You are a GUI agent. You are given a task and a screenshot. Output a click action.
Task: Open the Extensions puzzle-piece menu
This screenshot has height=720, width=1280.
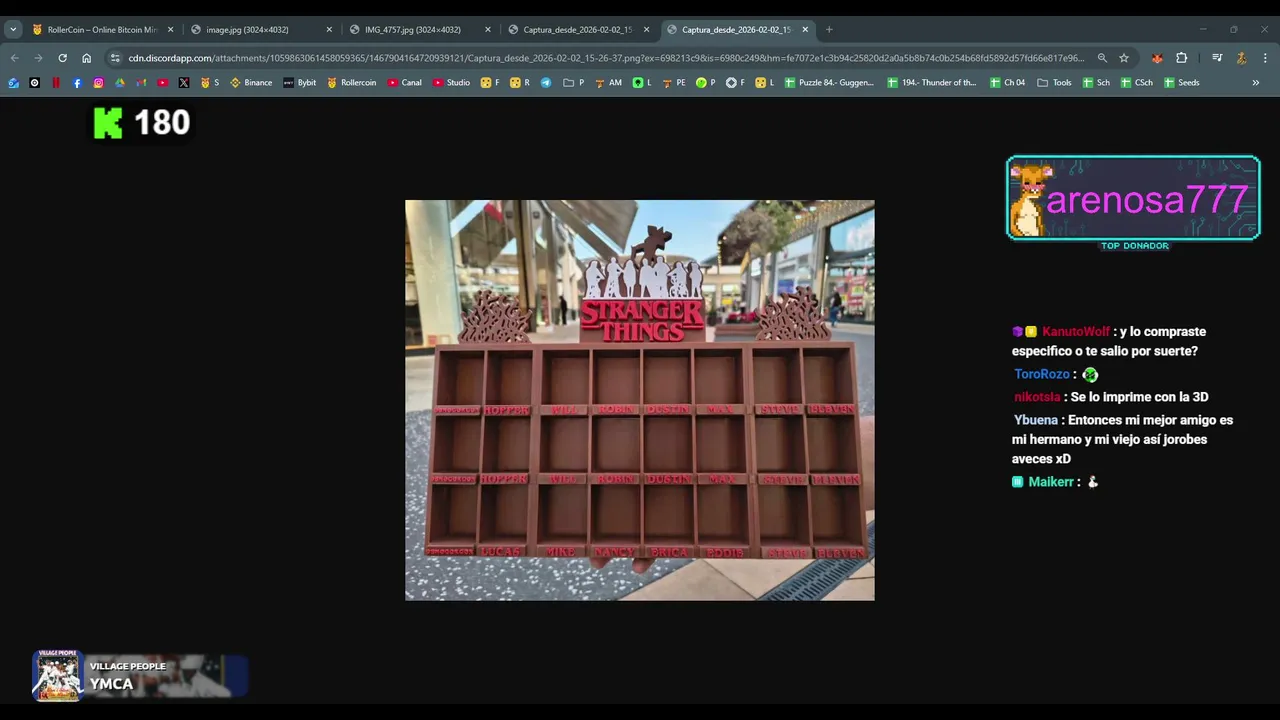coord(1181,58)
